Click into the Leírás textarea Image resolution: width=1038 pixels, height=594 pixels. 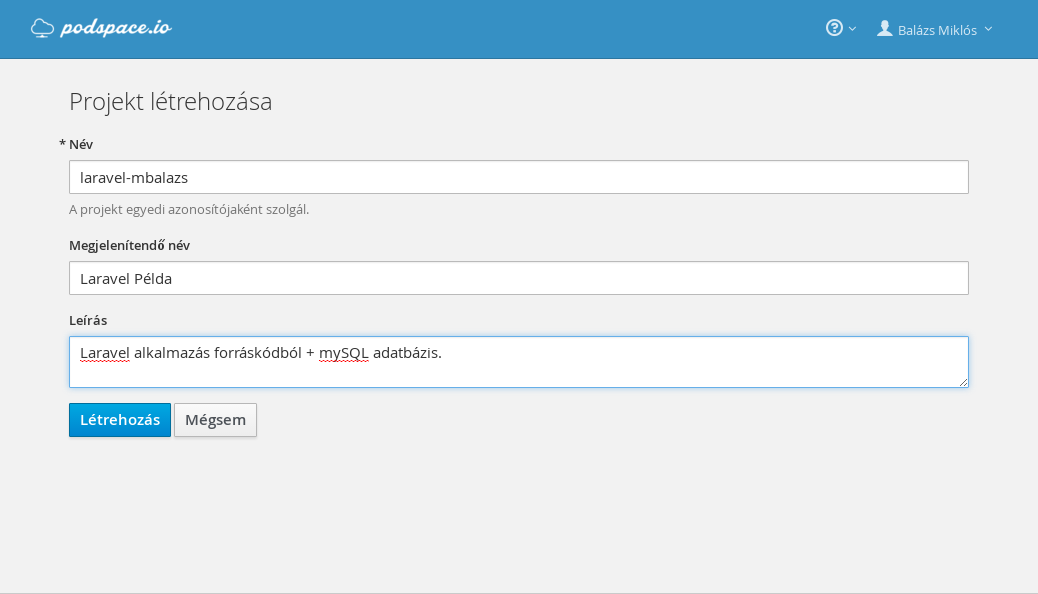click(x=518, y=362)
